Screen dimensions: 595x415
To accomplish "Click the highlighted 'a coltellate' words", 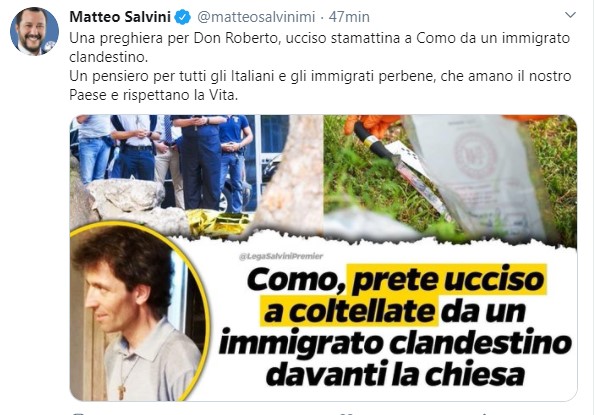I will 349,311.
